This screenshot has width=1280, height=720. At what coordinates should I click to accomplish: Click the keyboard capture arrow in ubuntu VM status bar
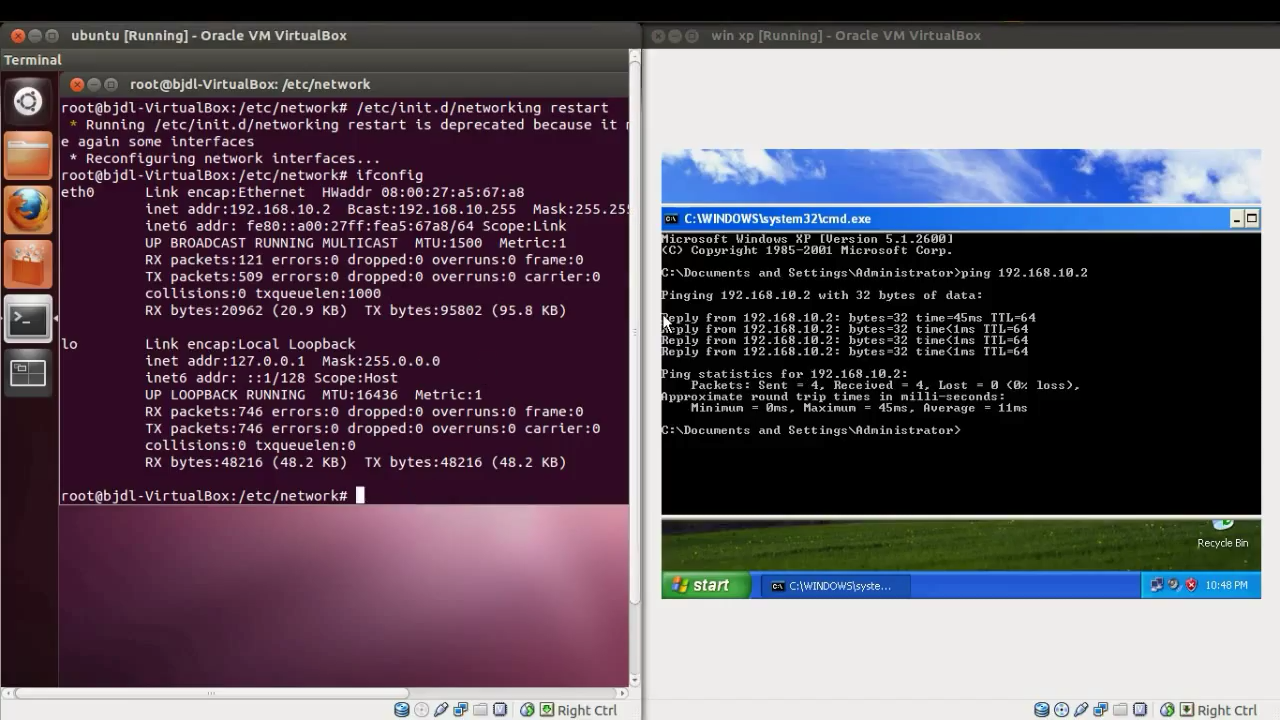coord(547,710)
